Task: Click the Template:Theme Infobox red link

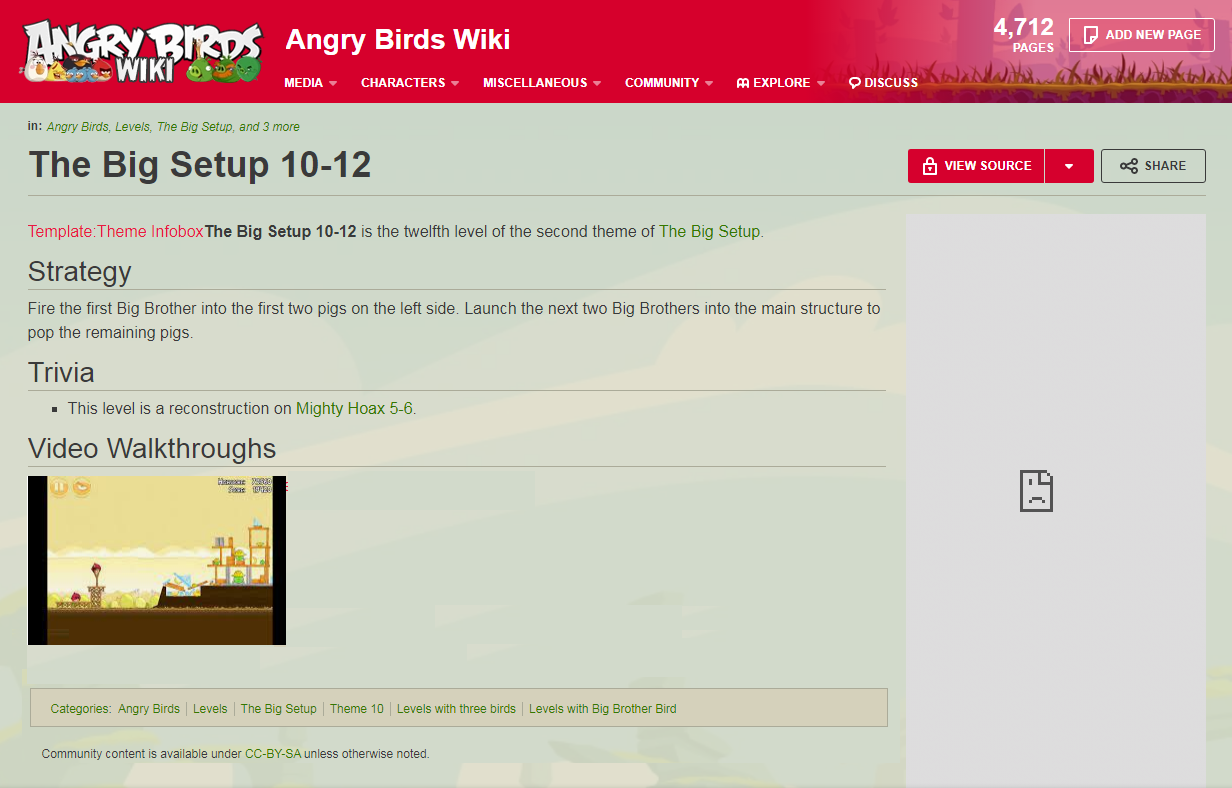Action: point(116,231)
